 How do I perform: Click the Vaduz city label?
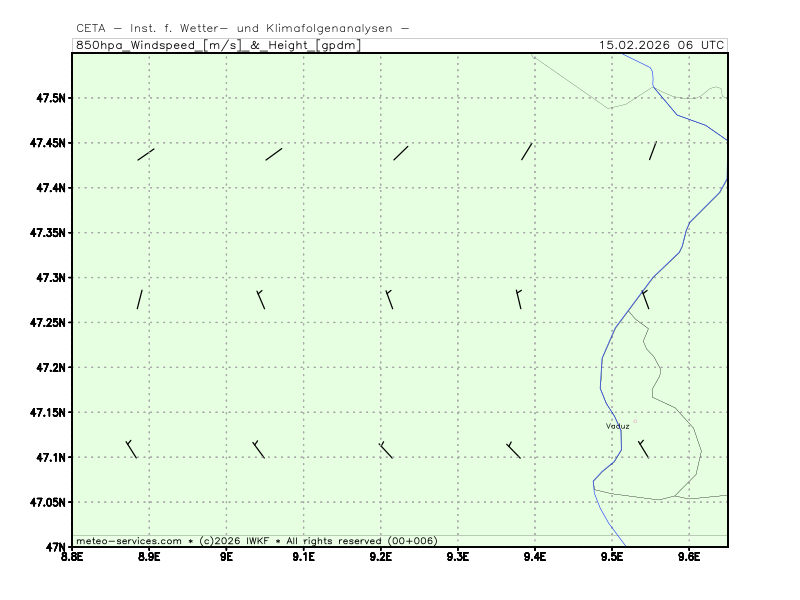click(x=617, y=426)
